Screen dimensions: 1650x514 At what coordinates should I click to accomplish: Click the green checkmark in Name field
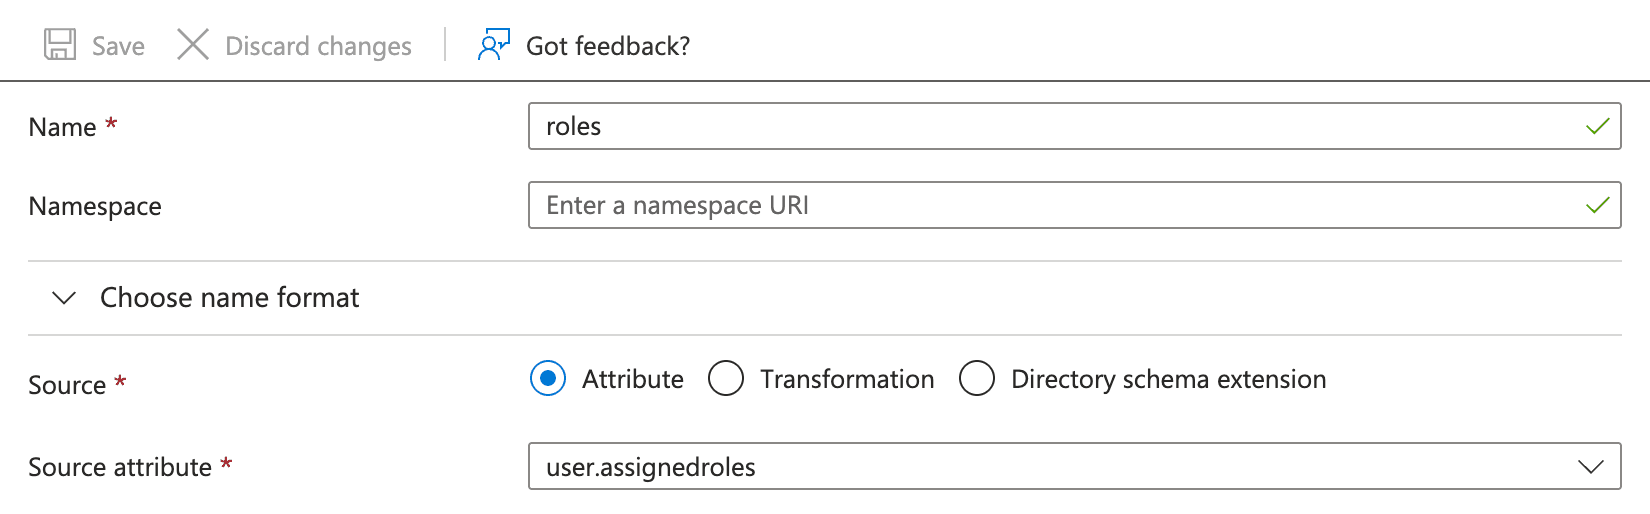tap(1597, 126)
